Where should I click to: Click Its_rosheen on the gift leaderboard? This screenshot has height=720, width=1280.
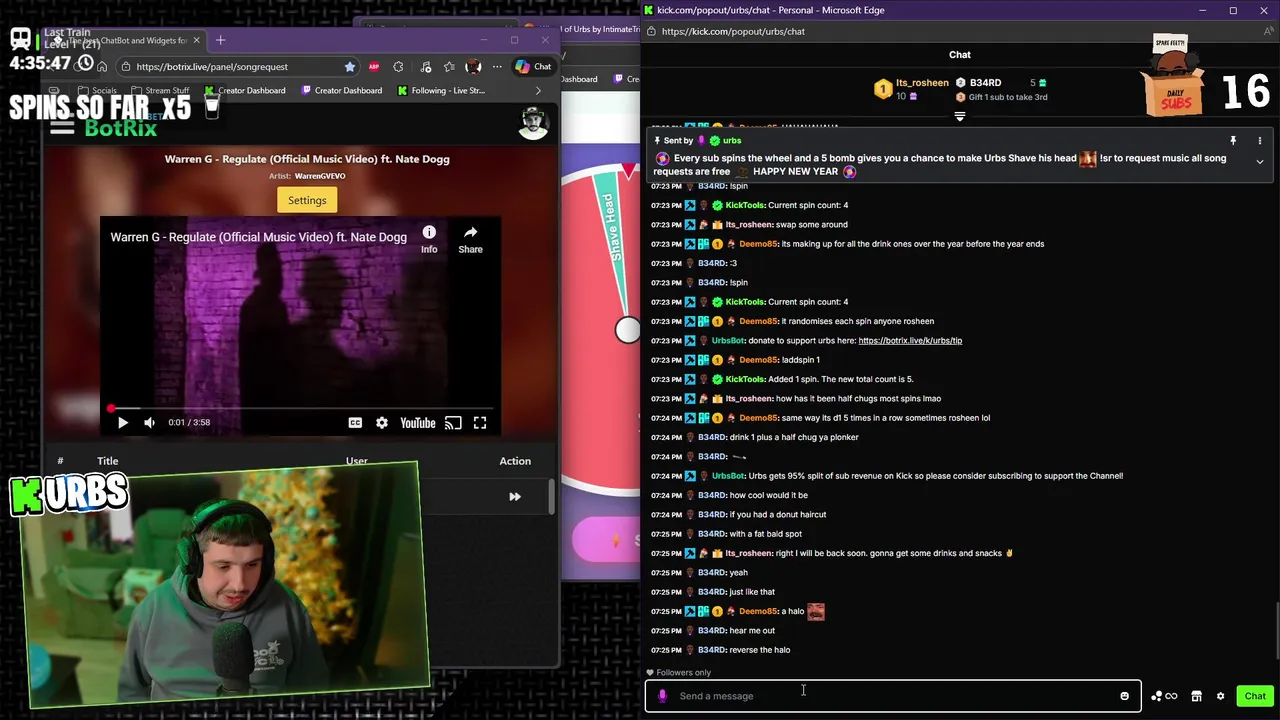pyautogui.click(x=922, y=83)
